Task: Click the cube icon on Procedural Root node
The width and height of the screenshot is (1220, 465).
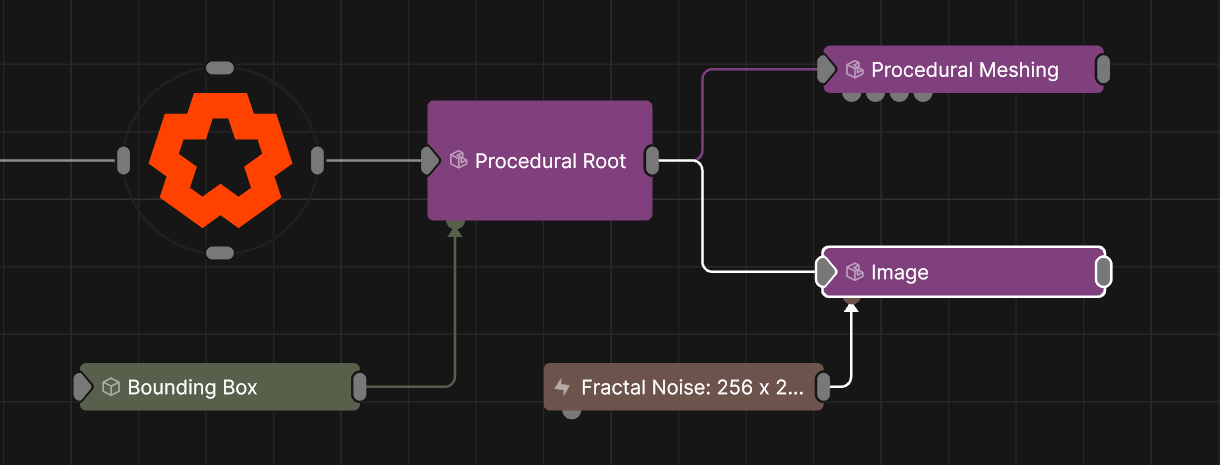Action: (x=459, y=161)
